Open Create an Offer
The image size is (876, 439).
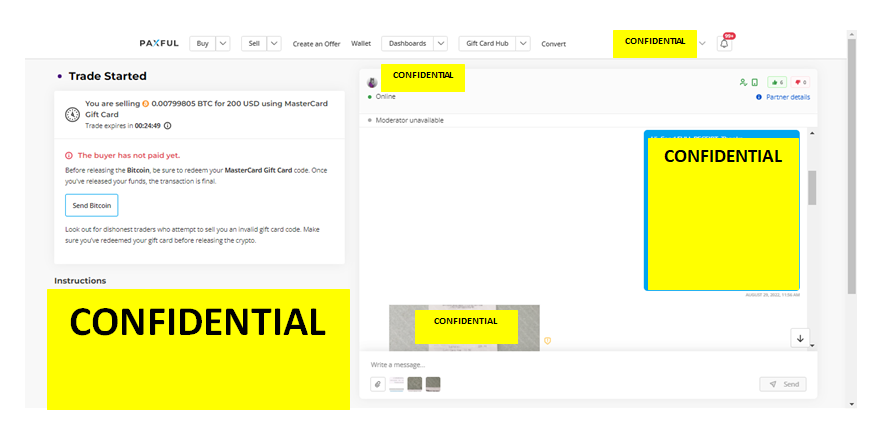point(316,44)
